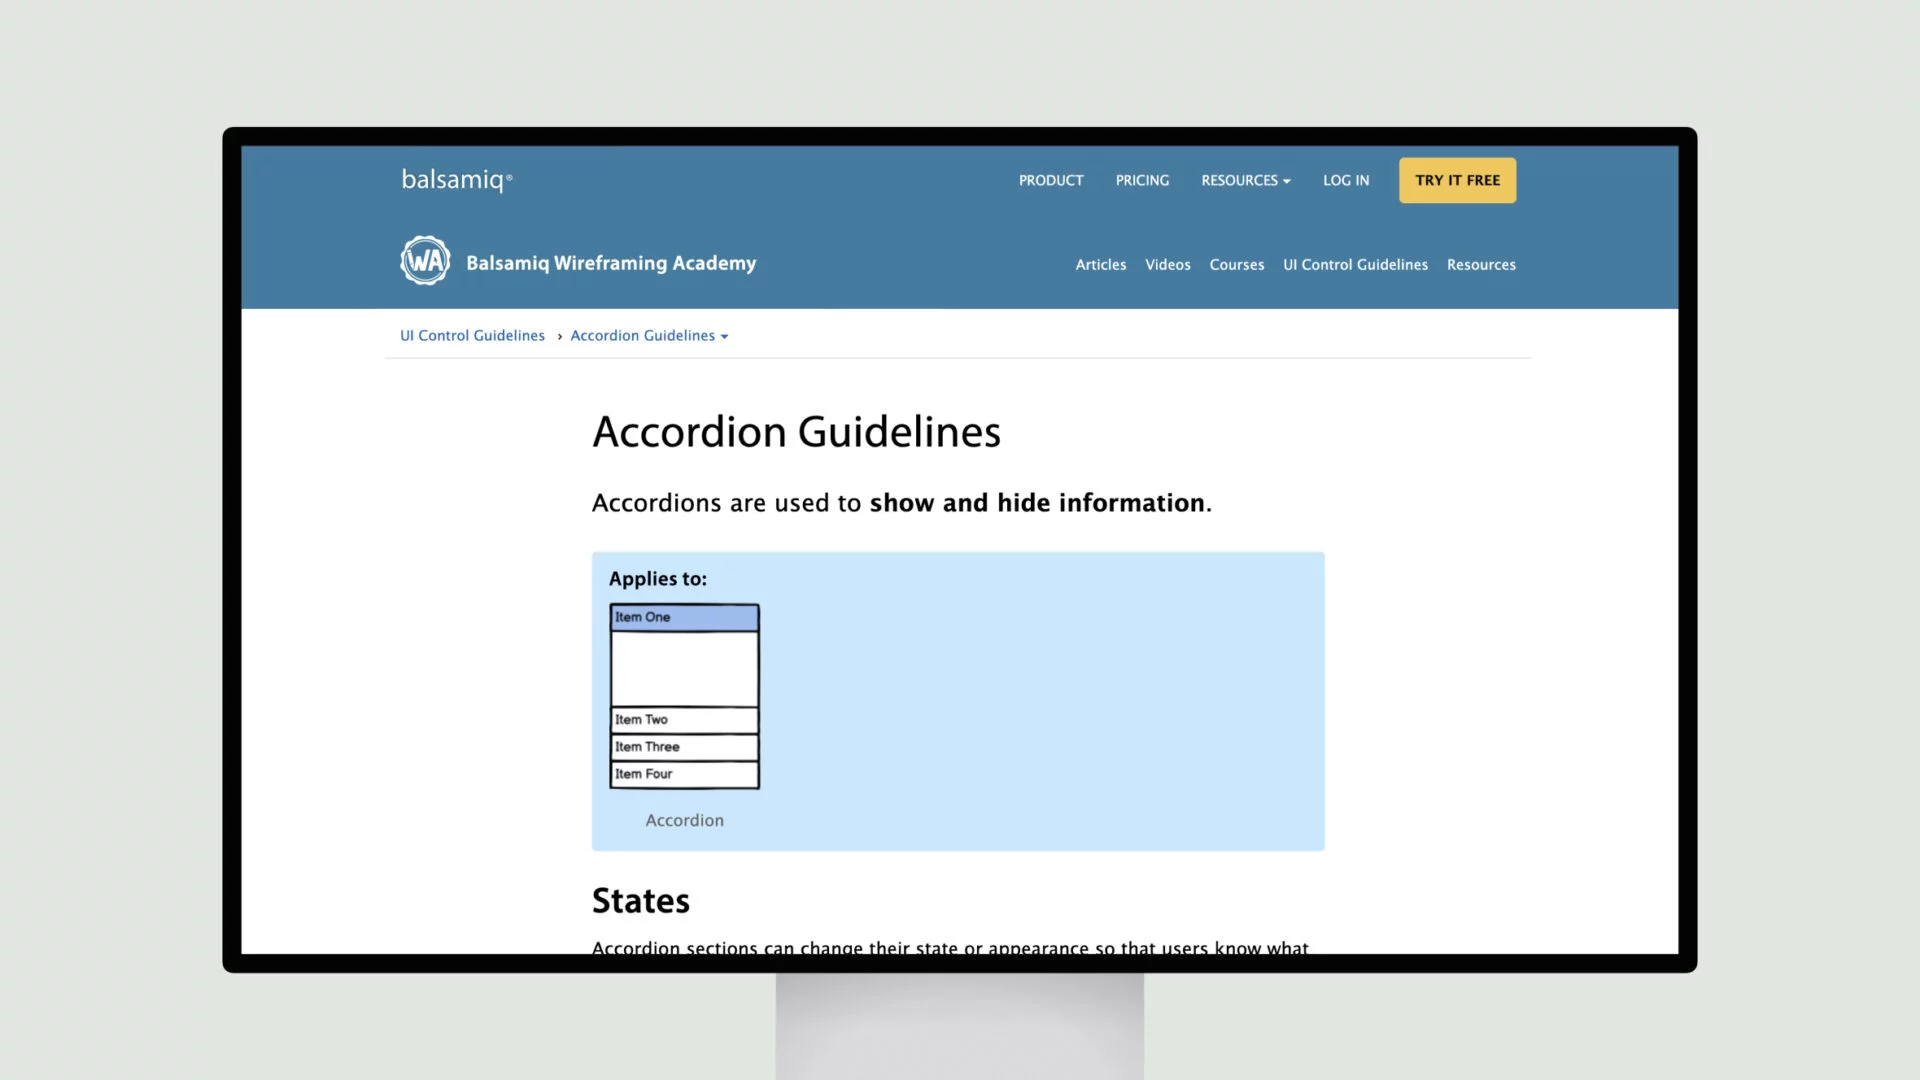Click the Accordion wireframe thumbnail
Viewport: 1920px width, 1080px height.
(x=685, y=697)
